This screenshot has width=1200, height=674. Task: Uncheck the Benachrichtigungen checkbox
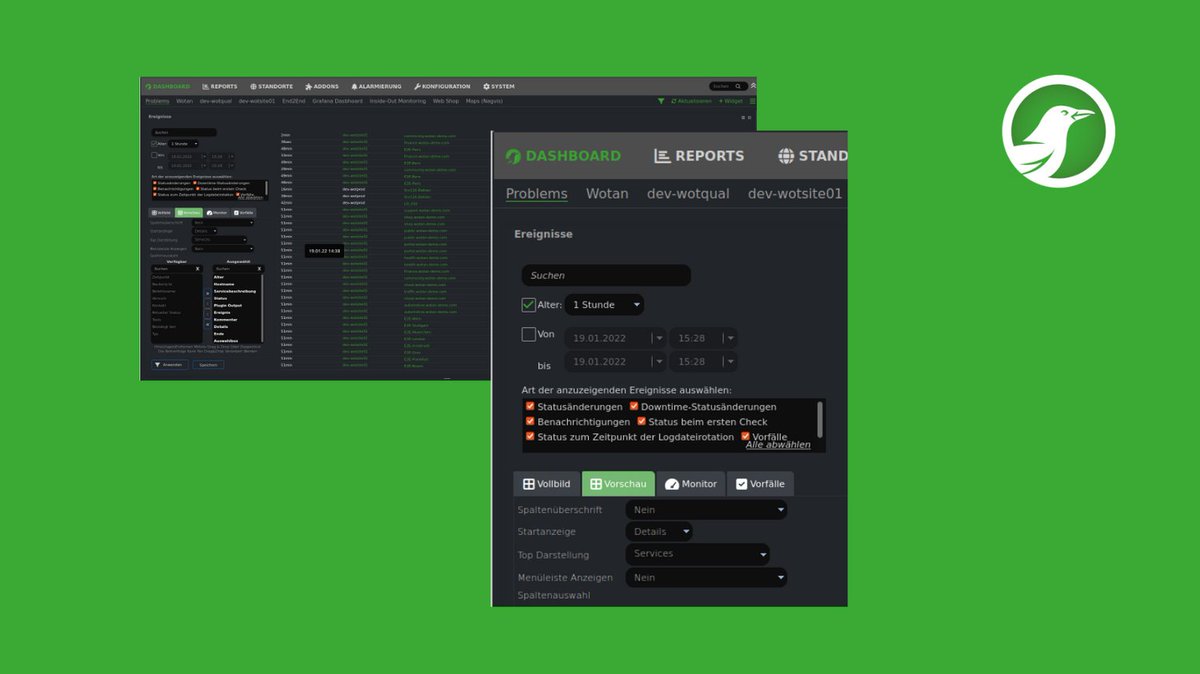[531, 421]
